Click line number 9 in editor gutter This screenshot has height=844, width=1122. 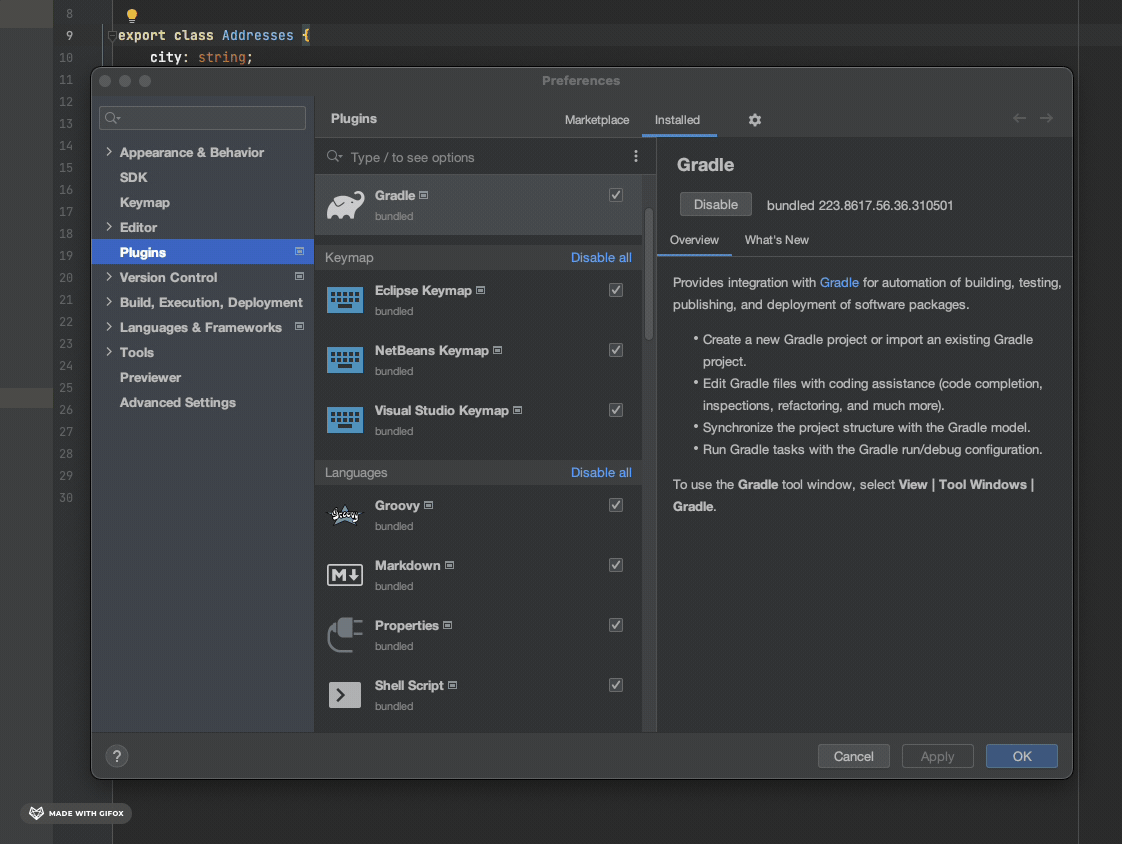(69, 36)
